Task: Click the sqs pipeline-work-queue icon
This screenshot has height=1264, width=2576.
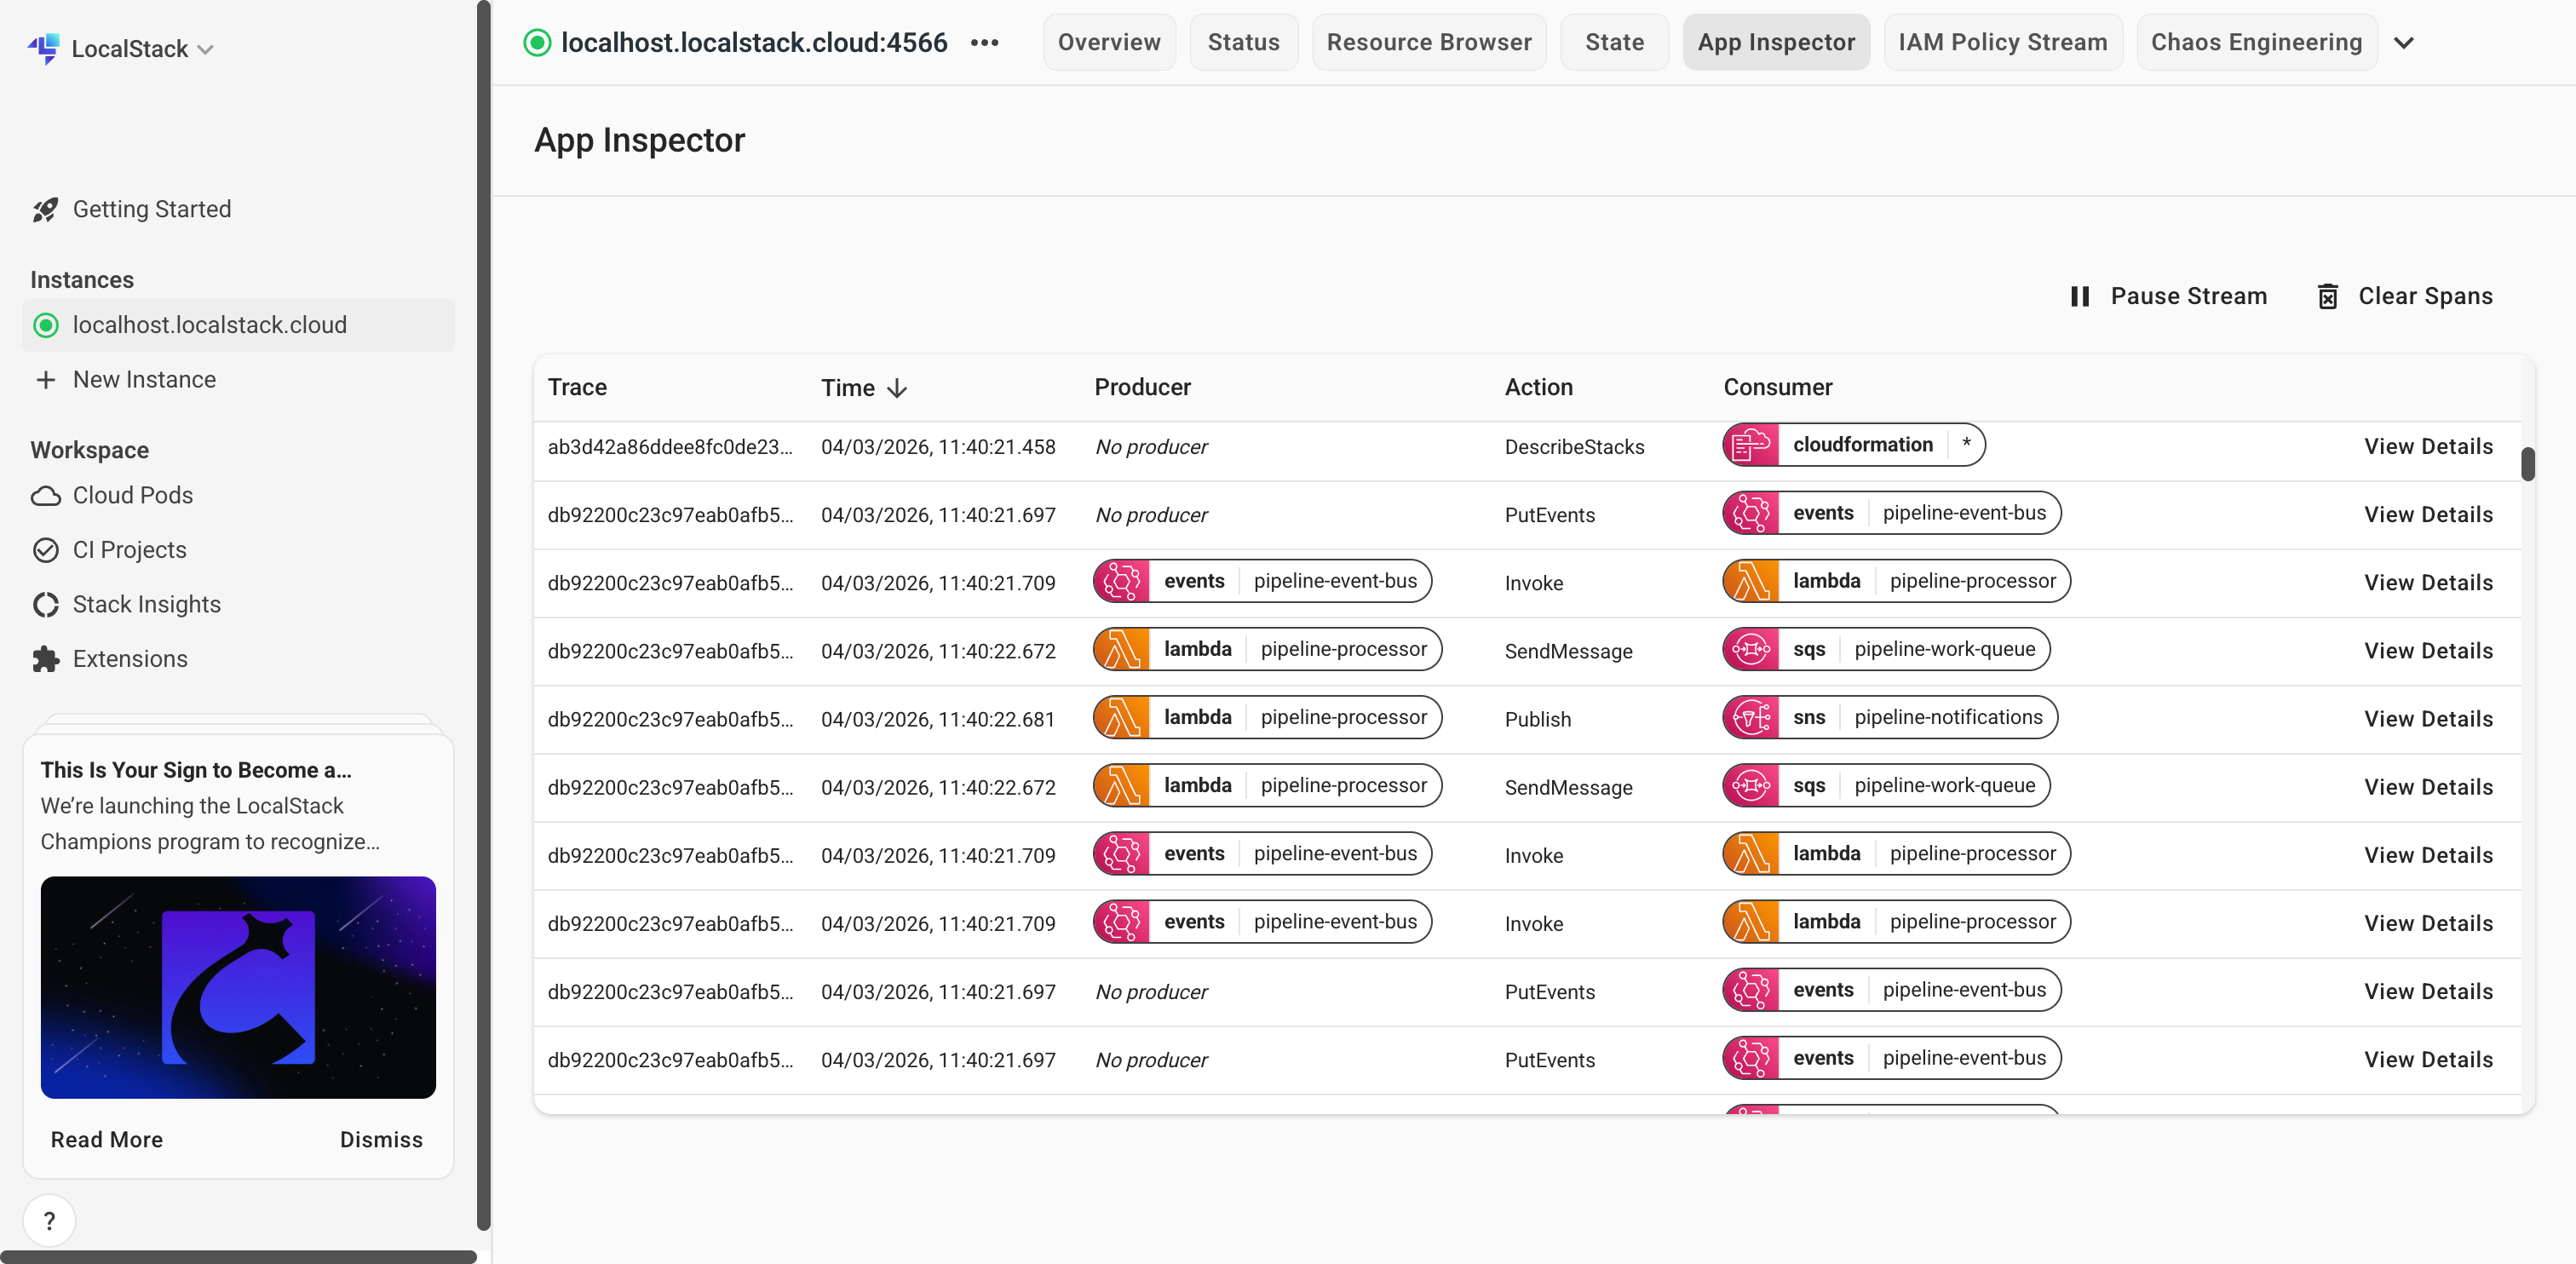Action: pos(1751,649)
